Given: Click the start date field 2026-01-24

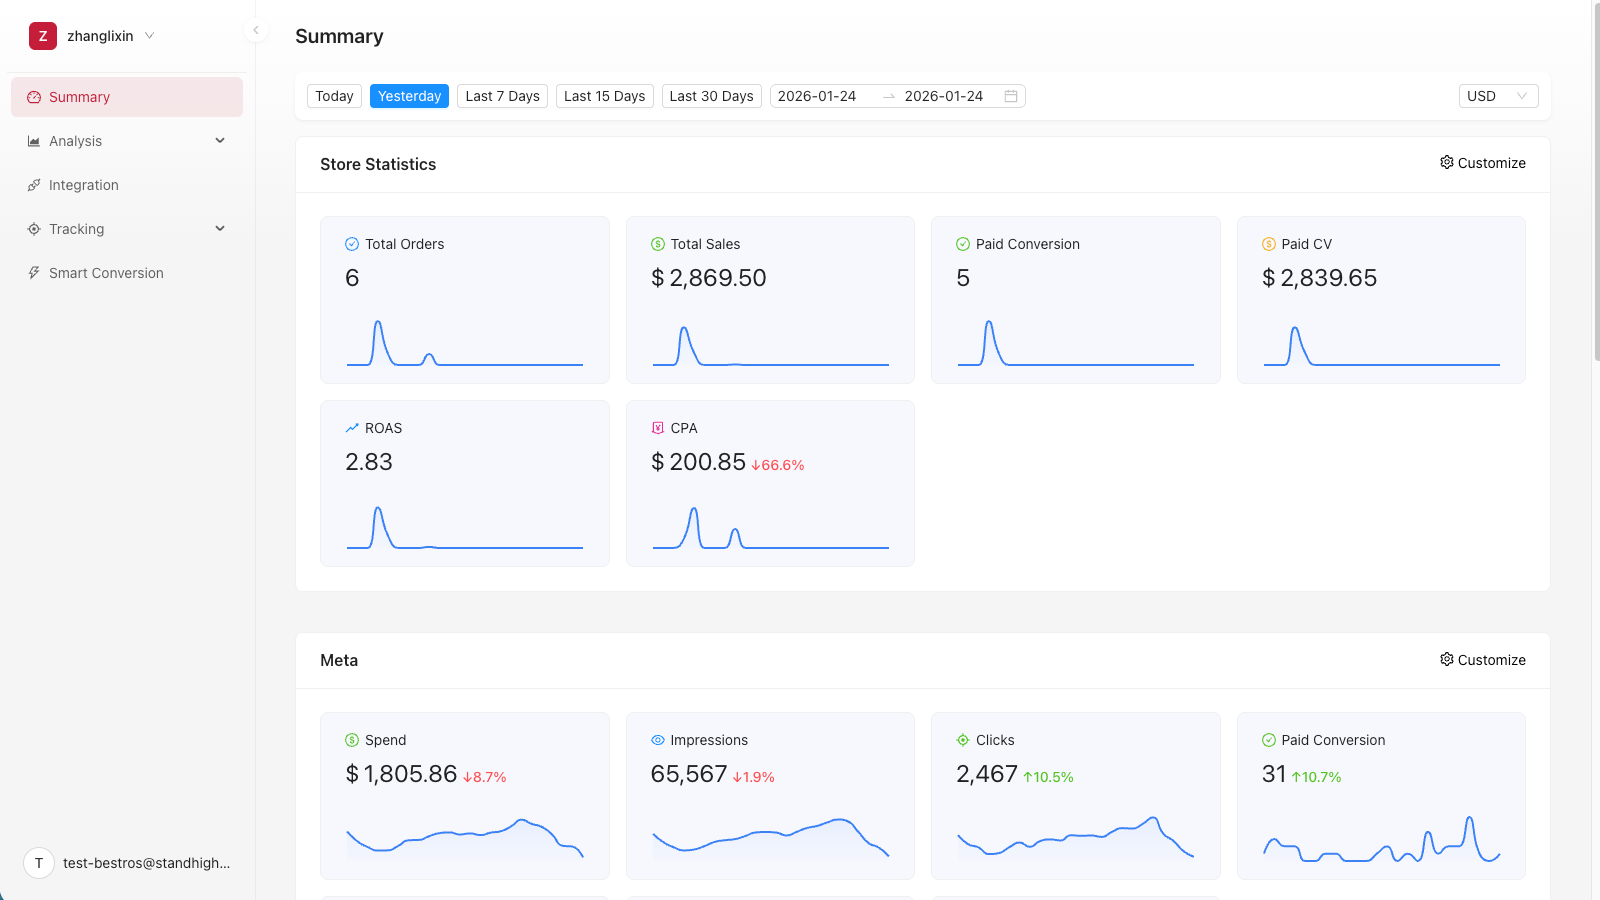Looking at the screenshot, I should (x=817, y=96).
